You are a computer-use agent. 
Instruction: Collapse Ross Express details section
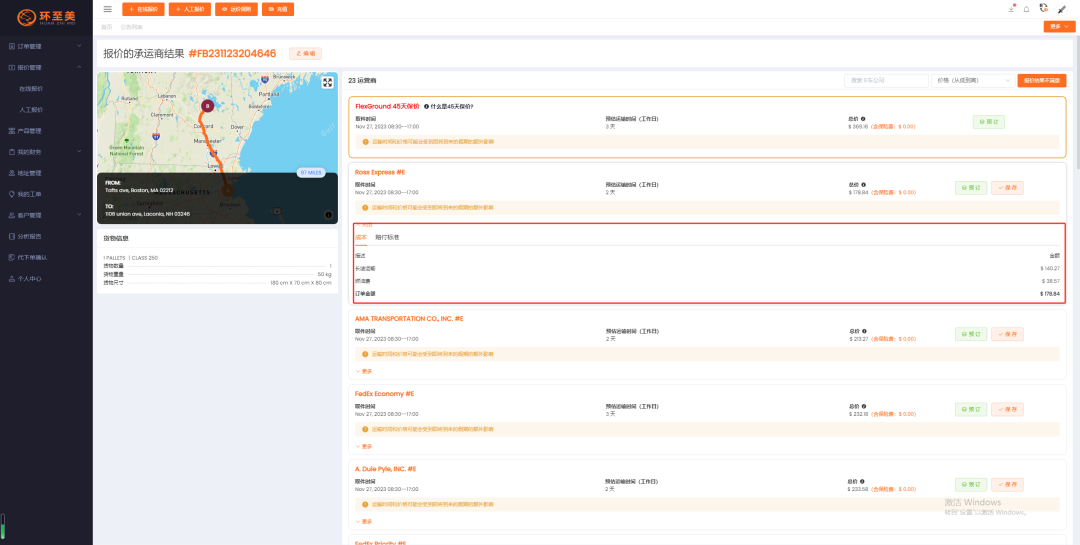[364, 225]
